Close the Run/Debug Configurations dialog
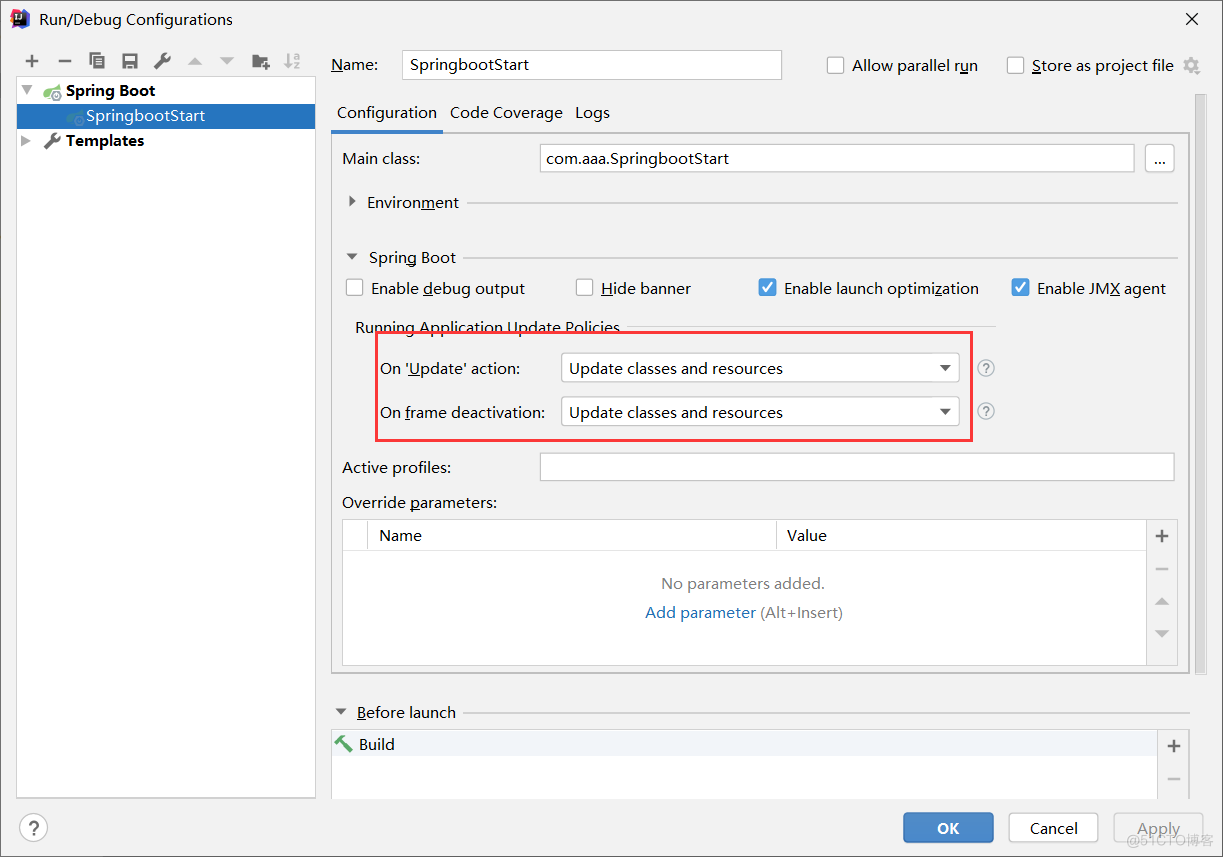The image size is (1223, 857). [1192, 19]
